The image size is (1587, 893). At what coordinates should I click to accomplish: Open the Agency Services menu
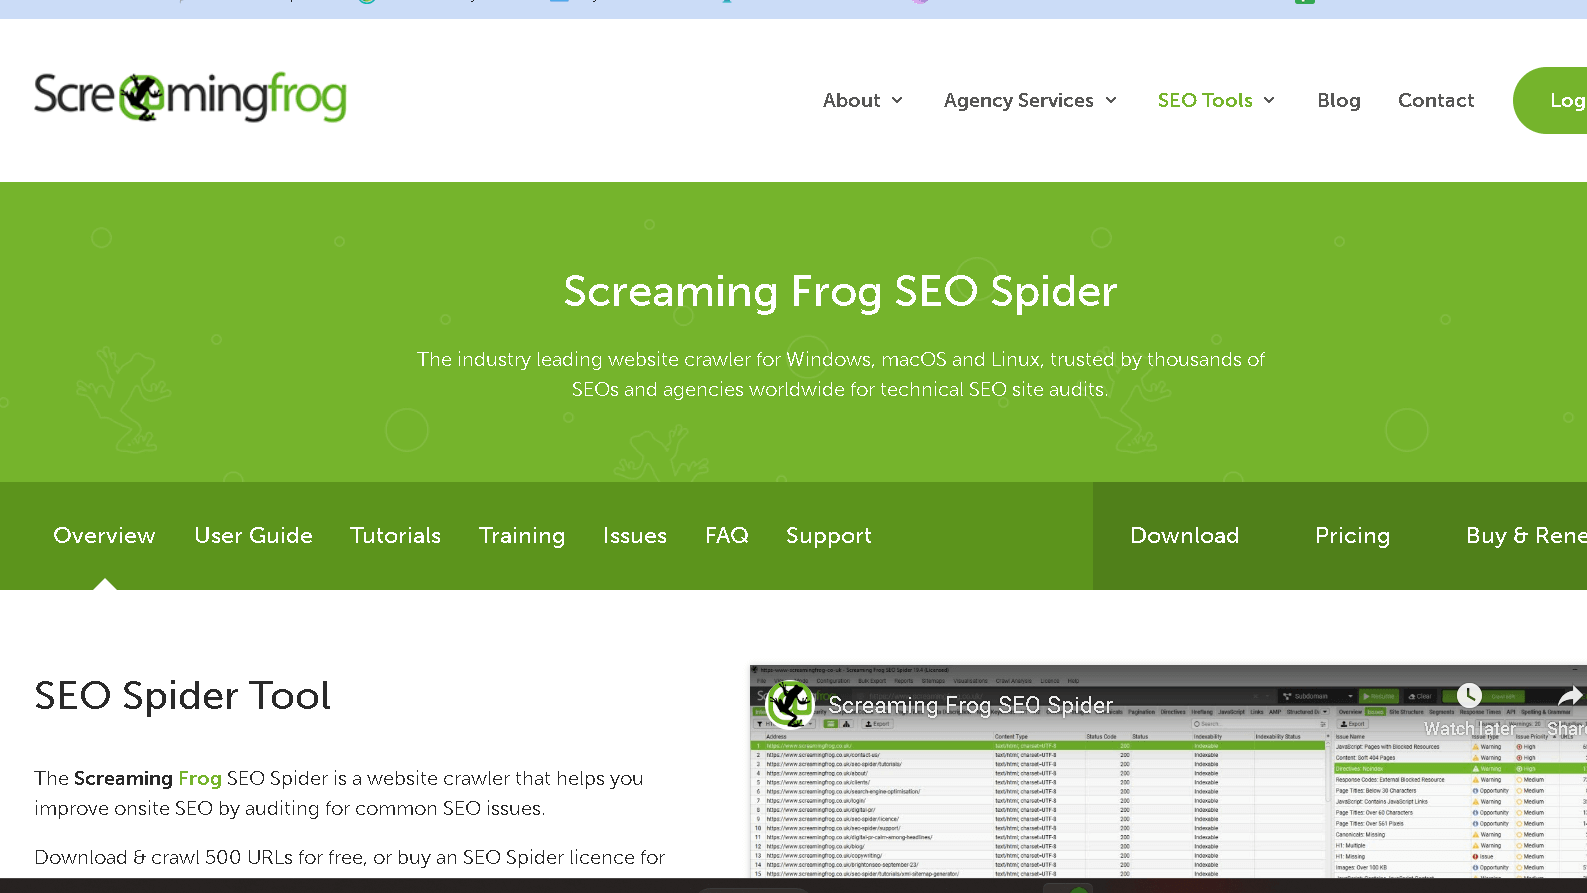(x=1018, y=100)
